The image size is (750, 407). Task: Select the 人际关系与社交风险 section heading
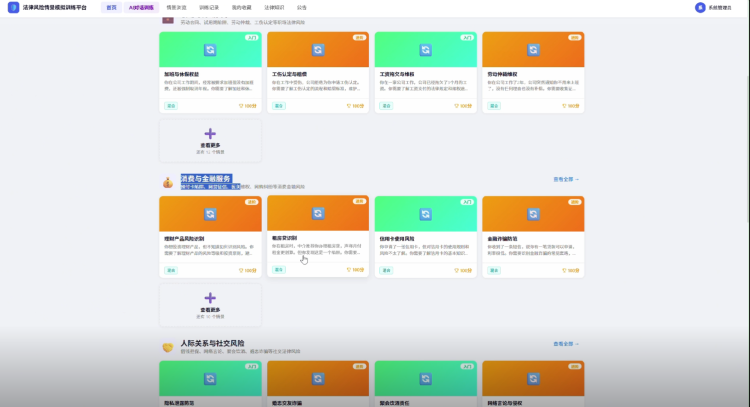coord(212,343)
